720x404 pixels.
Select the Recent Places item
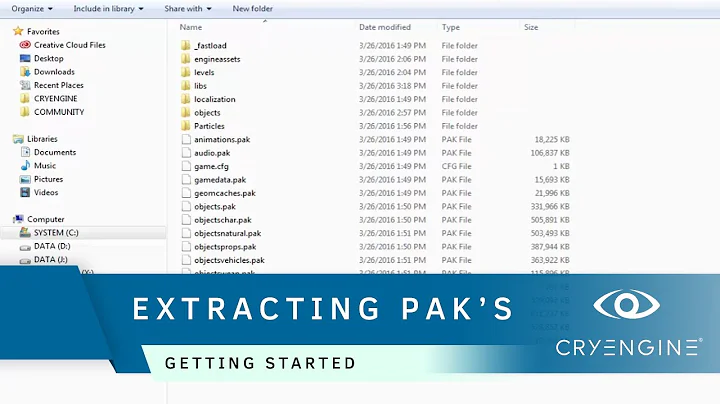tap(58, 85)
